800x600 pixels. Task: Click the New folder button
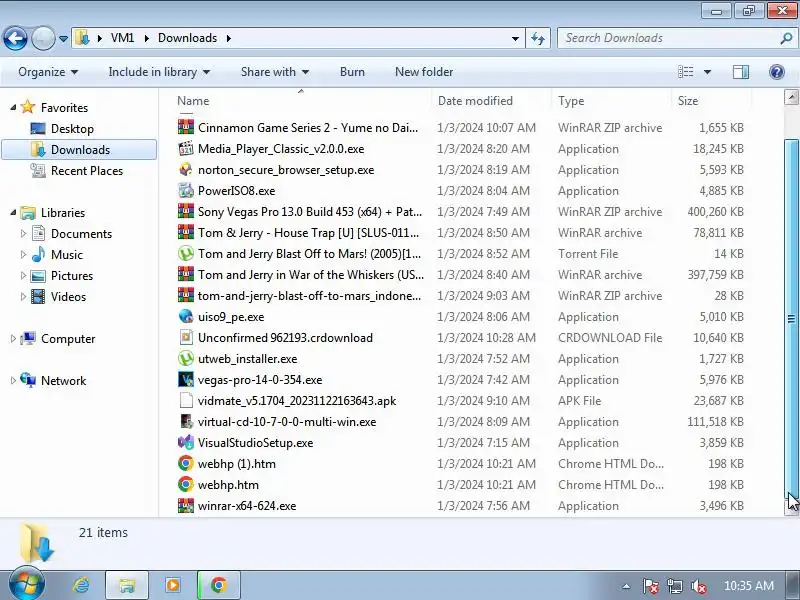pyautogui.click(x=424, y=72)
